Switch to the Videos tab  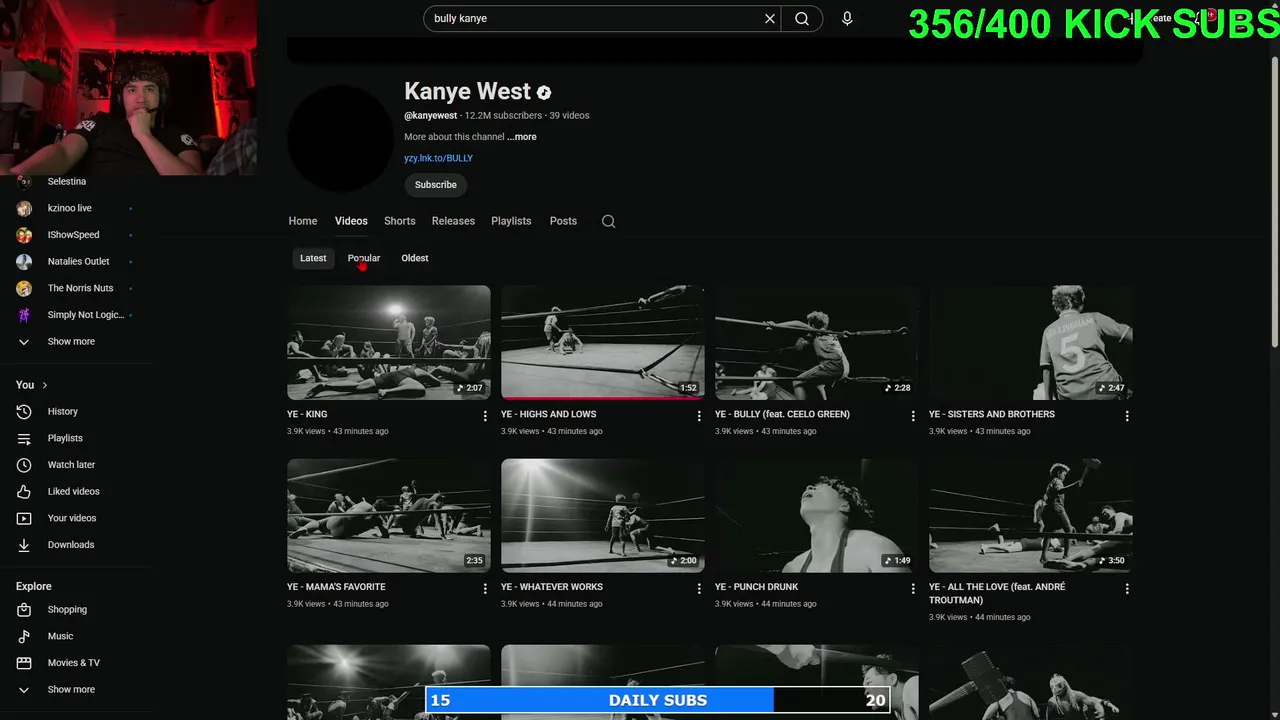(x=351, y=221)
